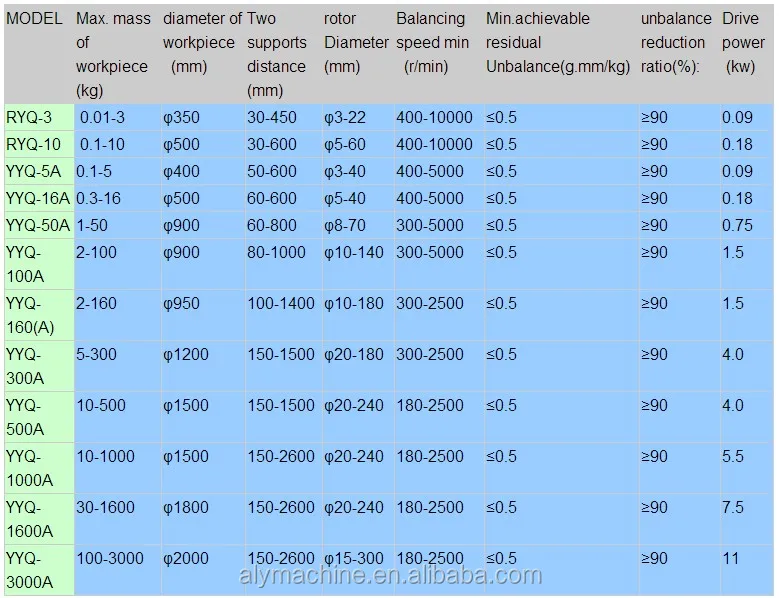This screenshot has height=598, width=779.
Task: Select the φ15-300 rotor diameter cell
Action: pyautogui.click(x=354, y=558)
